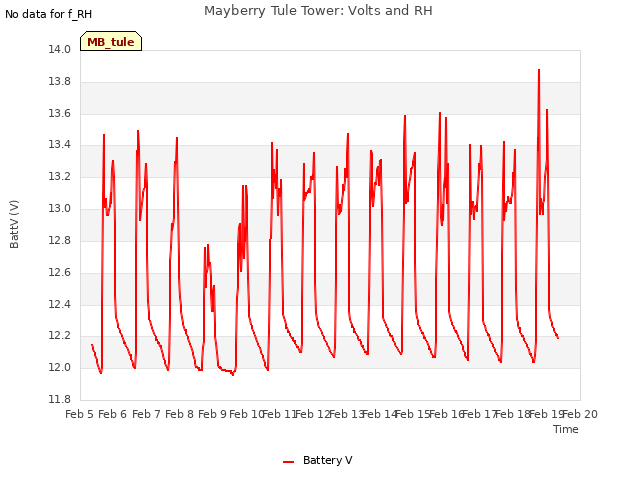Click the 'No data for f_RH' message

49,14
